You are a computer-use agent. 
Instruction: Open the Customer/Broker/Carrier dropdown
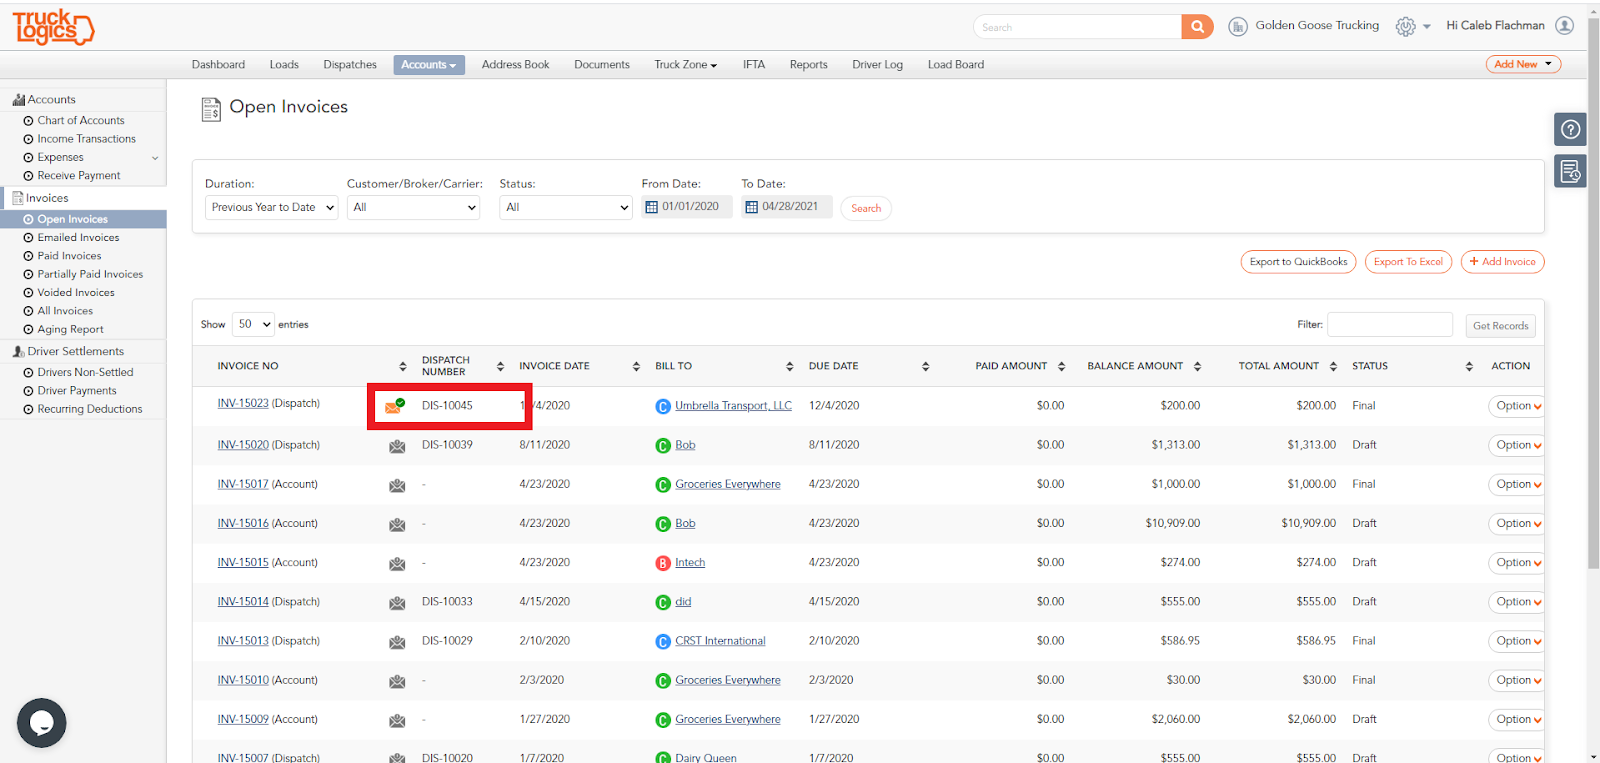coord(414,207)
